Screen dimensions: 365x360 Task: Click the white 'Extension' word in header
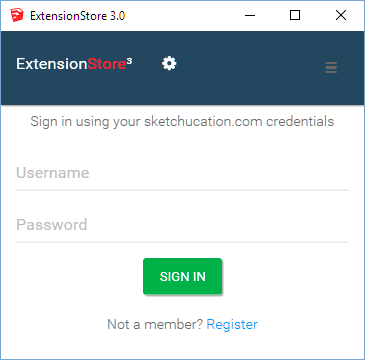click(x=52, y=64)
